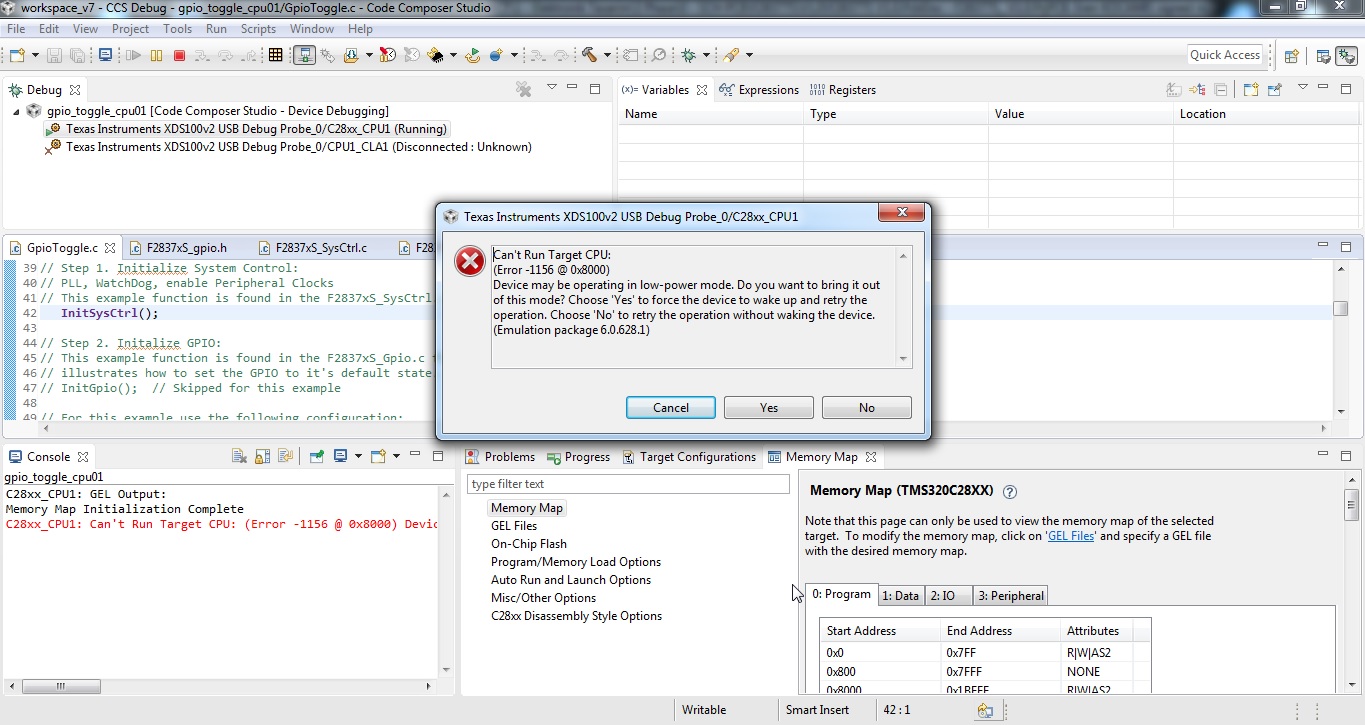Open the New project dropdown arrow

click(x=35, y=55)
